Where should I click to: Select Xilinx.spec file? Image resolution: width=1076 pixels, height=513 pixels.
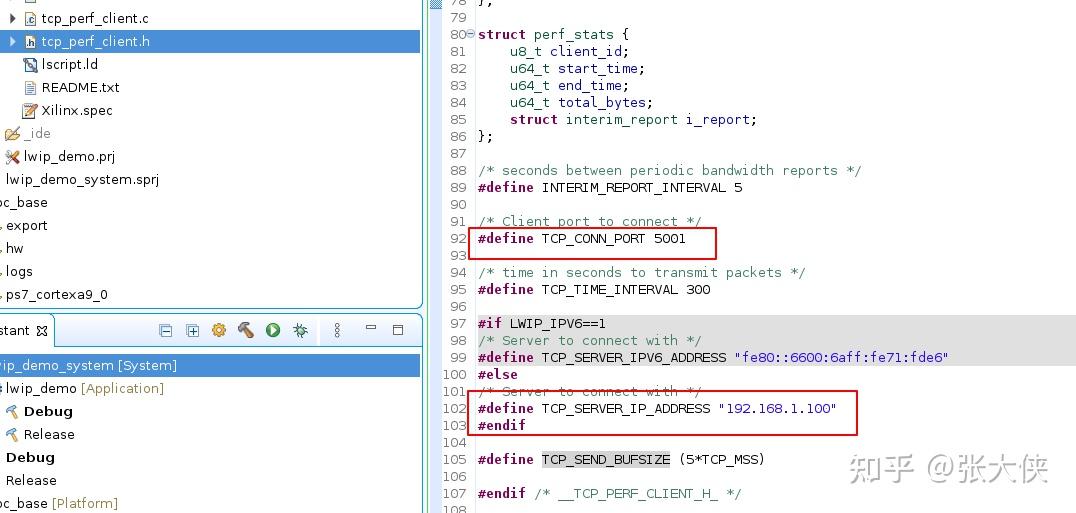point(77,110)
